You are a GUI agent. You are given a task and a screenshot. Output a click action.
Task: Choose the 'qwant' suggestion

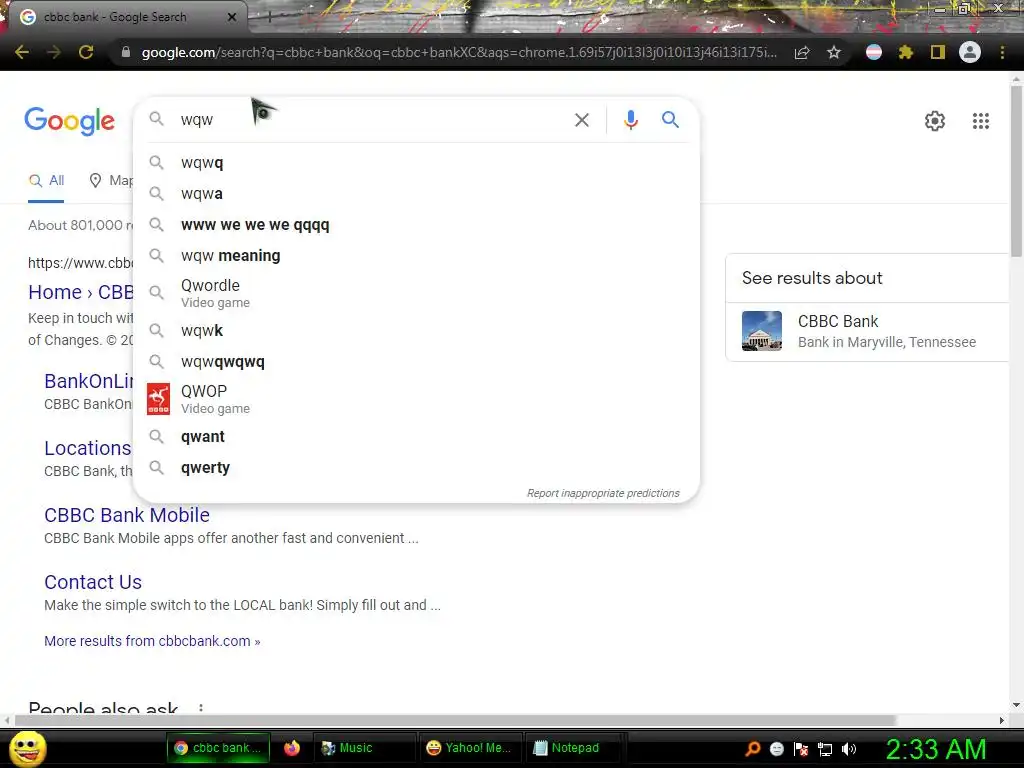pyautogui.click(x=416, y=437)
